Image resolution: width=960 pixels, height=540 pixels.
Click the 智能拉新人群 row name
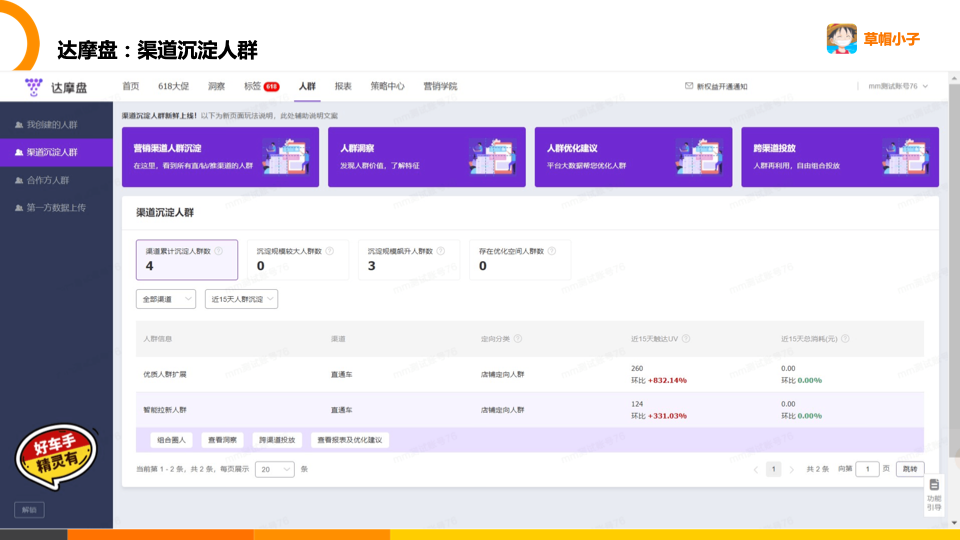pos(165,410)
